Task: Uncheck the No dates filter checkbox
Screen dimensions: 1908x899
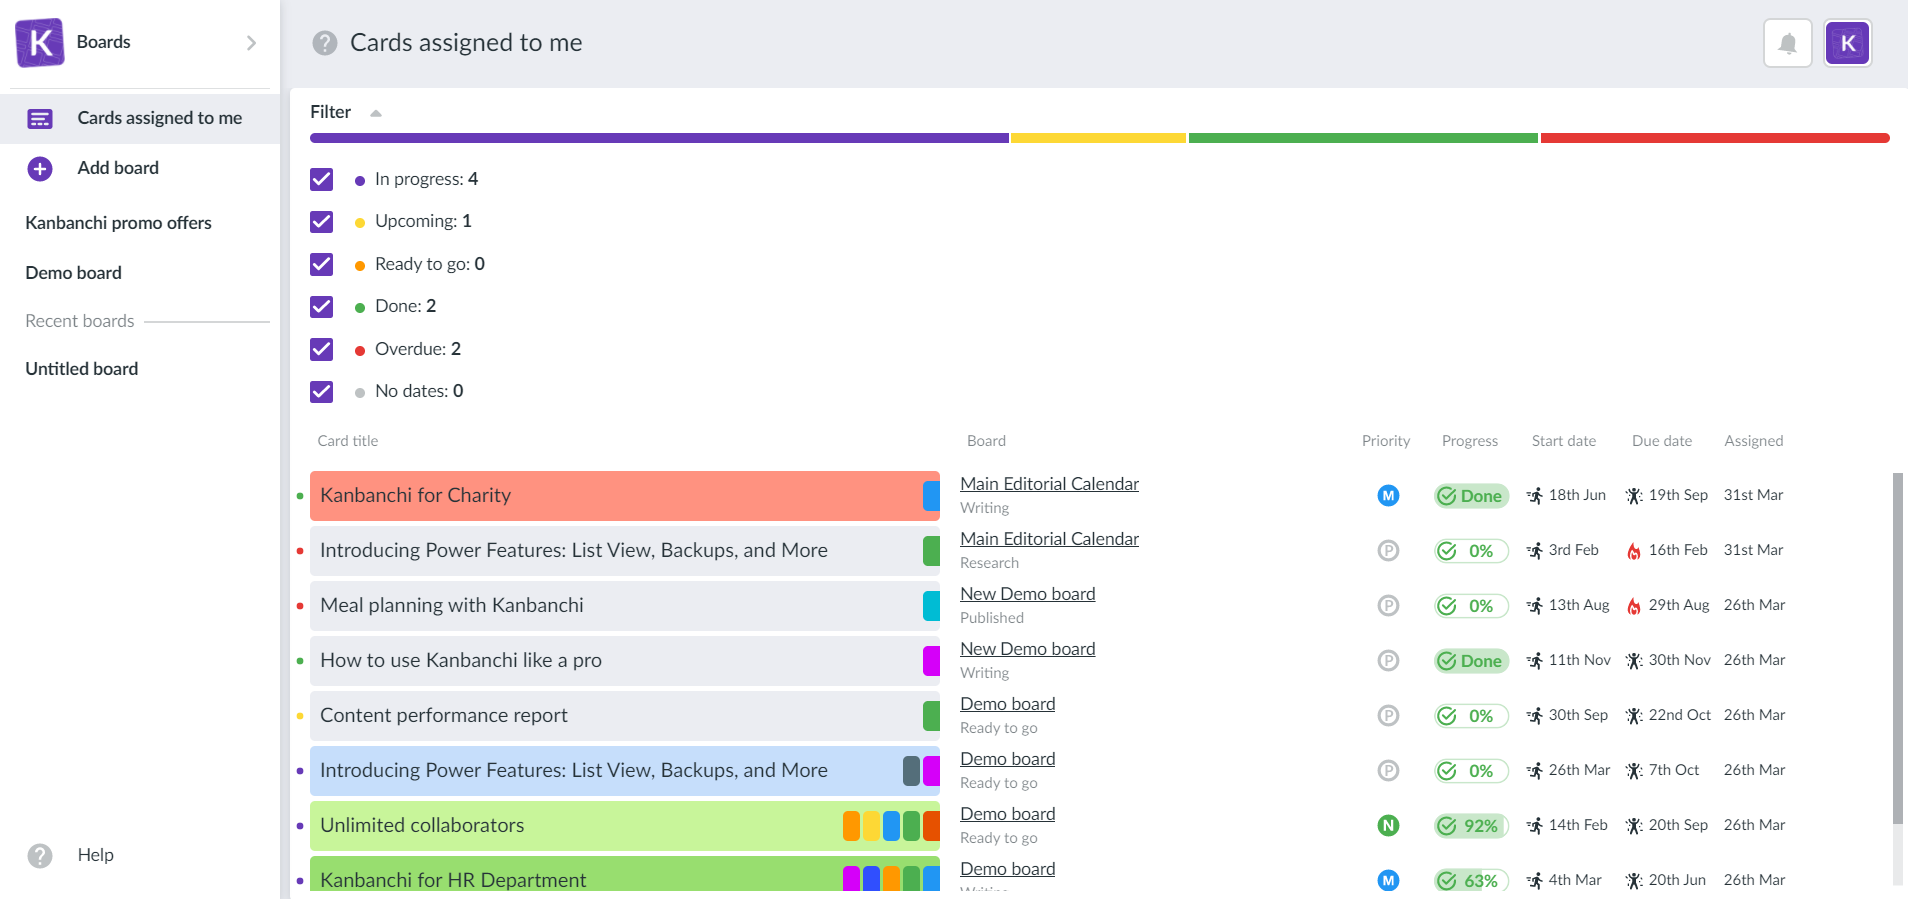Action: 321,391
